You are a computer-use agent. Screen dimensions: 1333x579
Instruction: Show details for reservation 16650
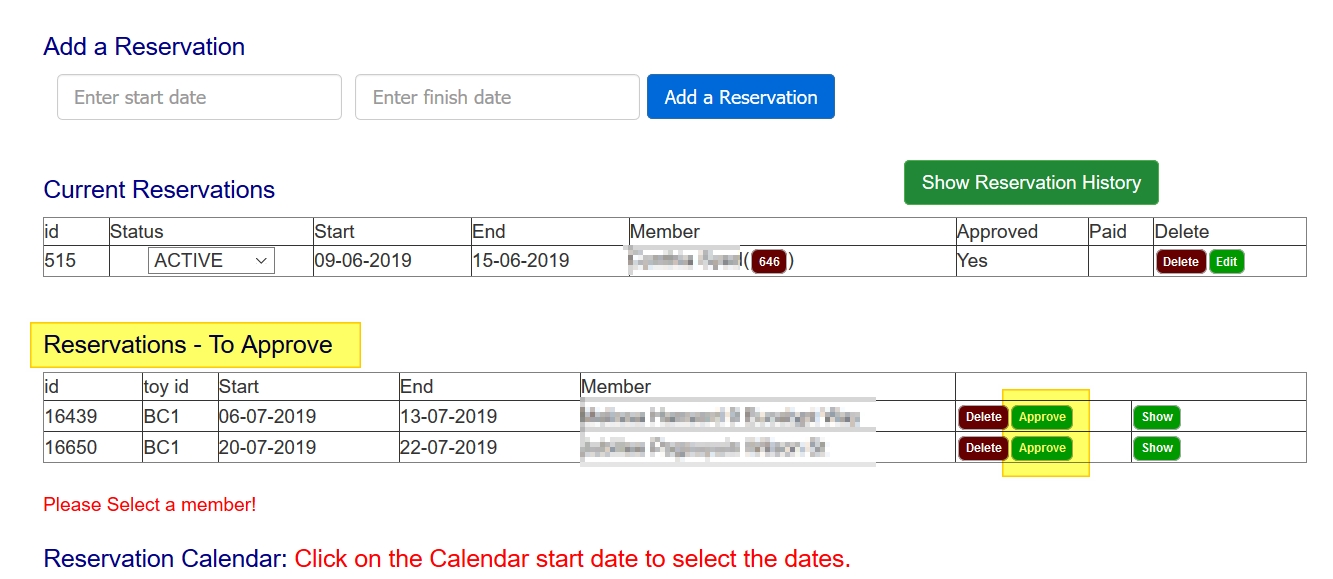point(1157,448)
